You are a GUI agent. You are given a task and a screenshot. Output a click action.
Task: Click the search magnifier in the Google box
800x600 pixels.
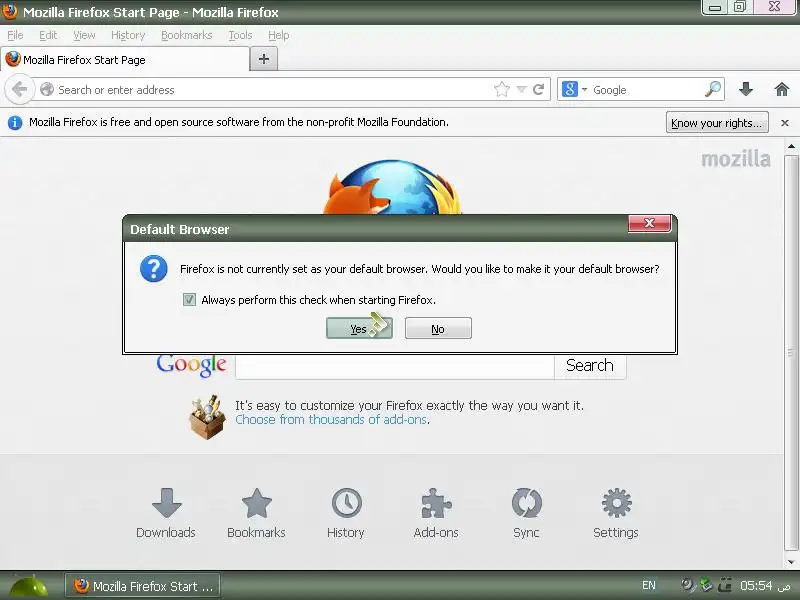(713, 89)
